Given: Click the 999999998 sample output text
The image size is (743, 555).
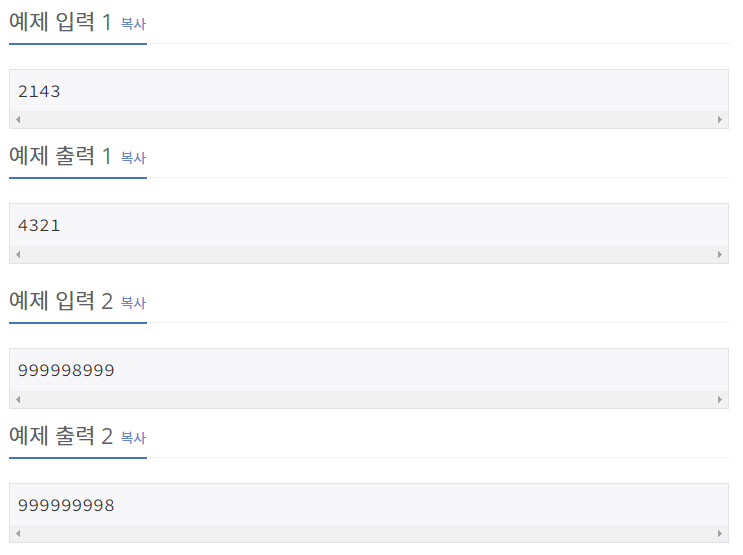Looking at the screenshot, I should [x=66, y=505].
